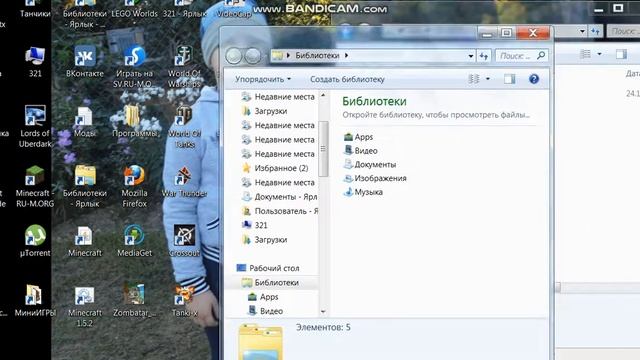This screenshot has width=640, height=360.
Task: Open the Упорядочить dropdown menu
Action: [x=263, y=79]
